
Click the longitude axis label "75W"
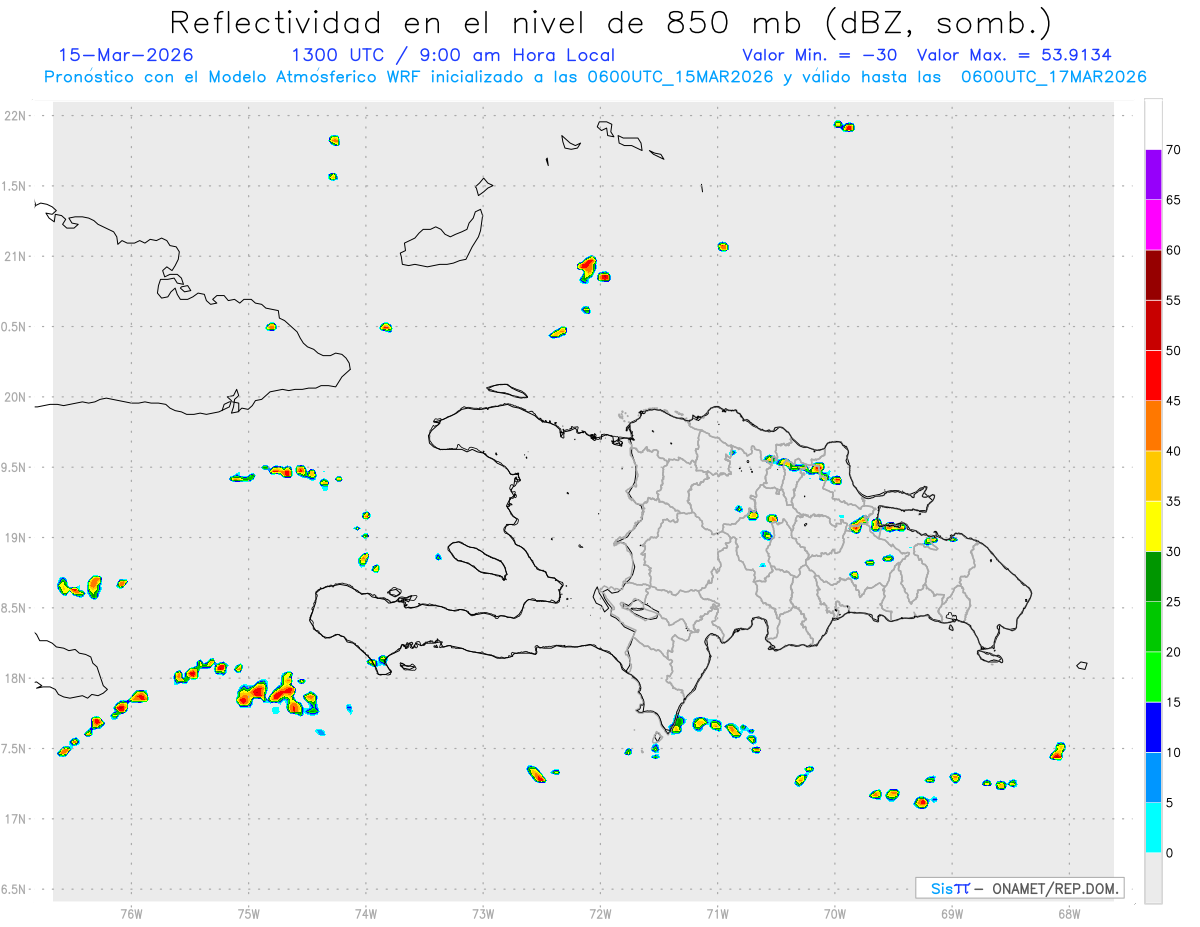point(249,913)
